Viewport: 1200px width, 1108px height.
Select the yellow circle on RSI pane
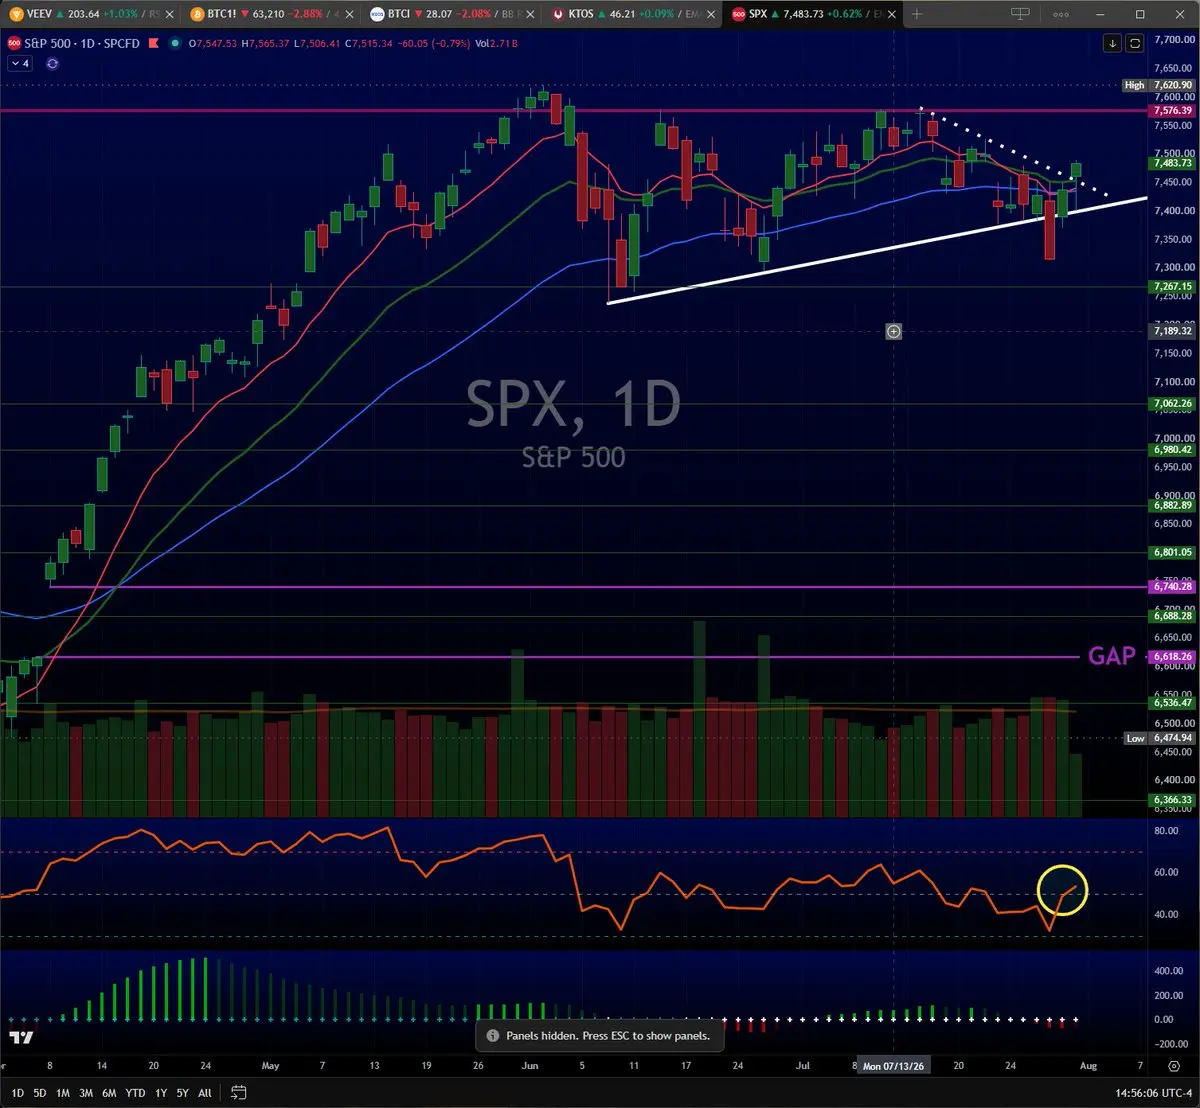(x=1062, y=890)
